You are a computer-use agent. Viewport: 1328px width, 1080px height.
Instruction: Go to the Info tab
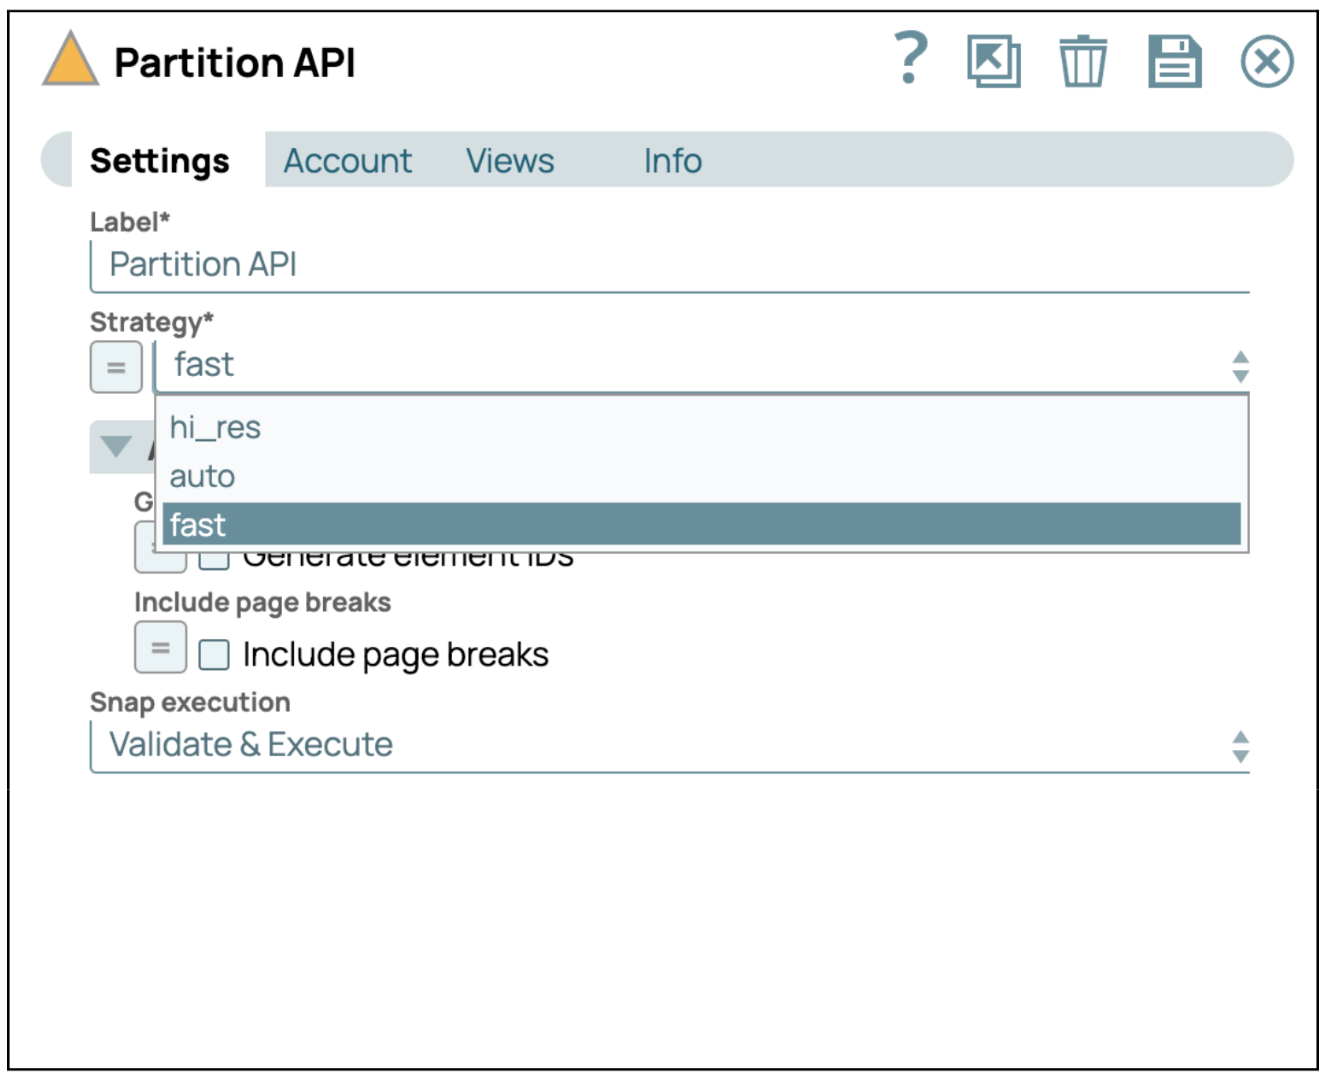coord(672,161)
